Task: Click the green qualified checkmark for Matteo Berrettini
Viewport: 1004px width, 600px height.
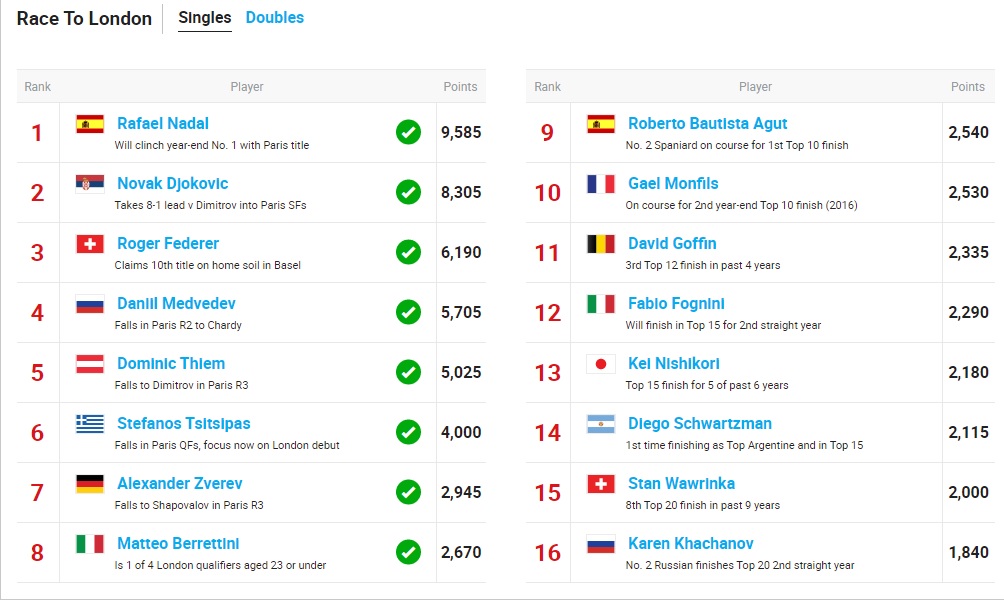Action: click(x=408, y=552)
